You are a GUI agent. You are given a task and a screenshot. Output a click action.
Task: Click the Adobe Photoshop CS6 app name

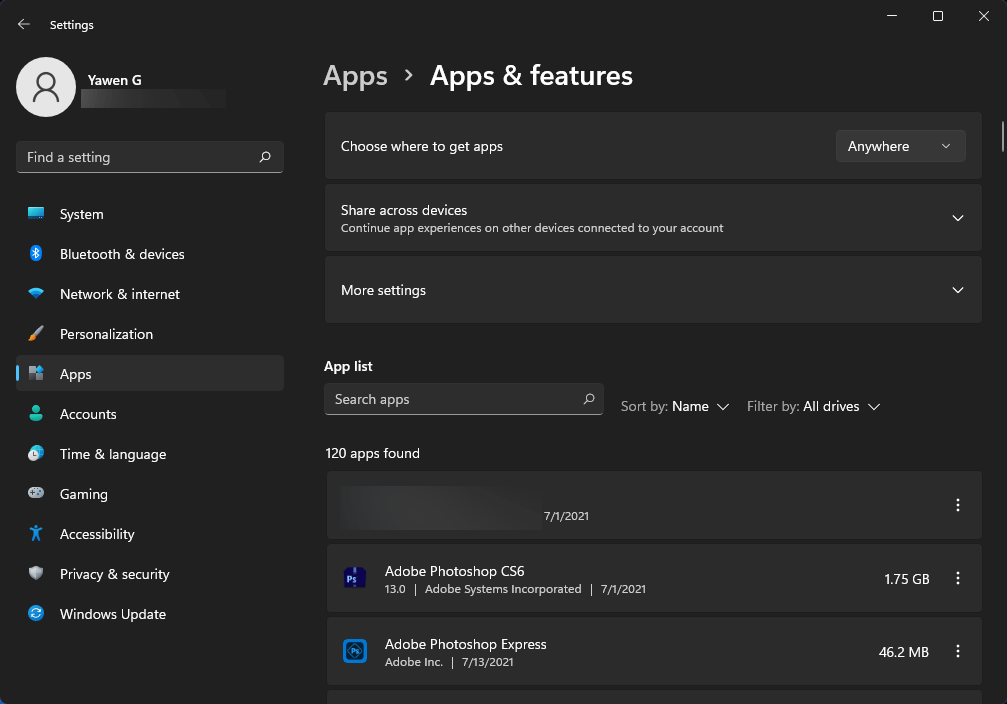(x=455, y=571)
